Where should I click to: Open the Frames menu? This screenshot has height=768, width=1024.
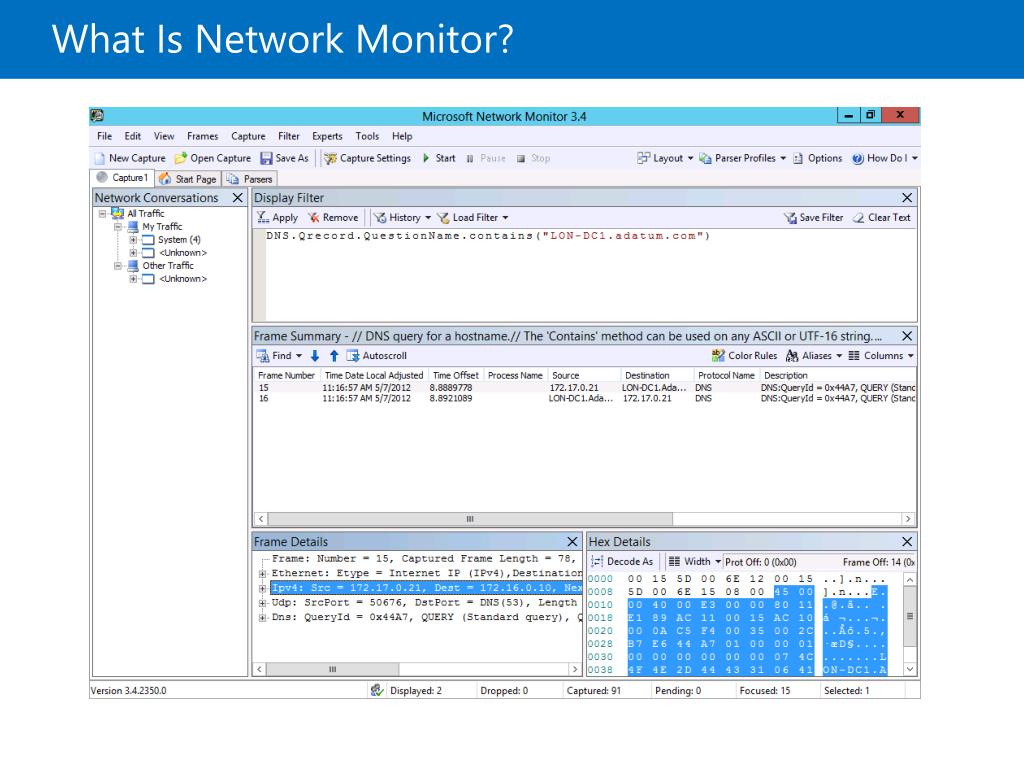tap(202, 136)
